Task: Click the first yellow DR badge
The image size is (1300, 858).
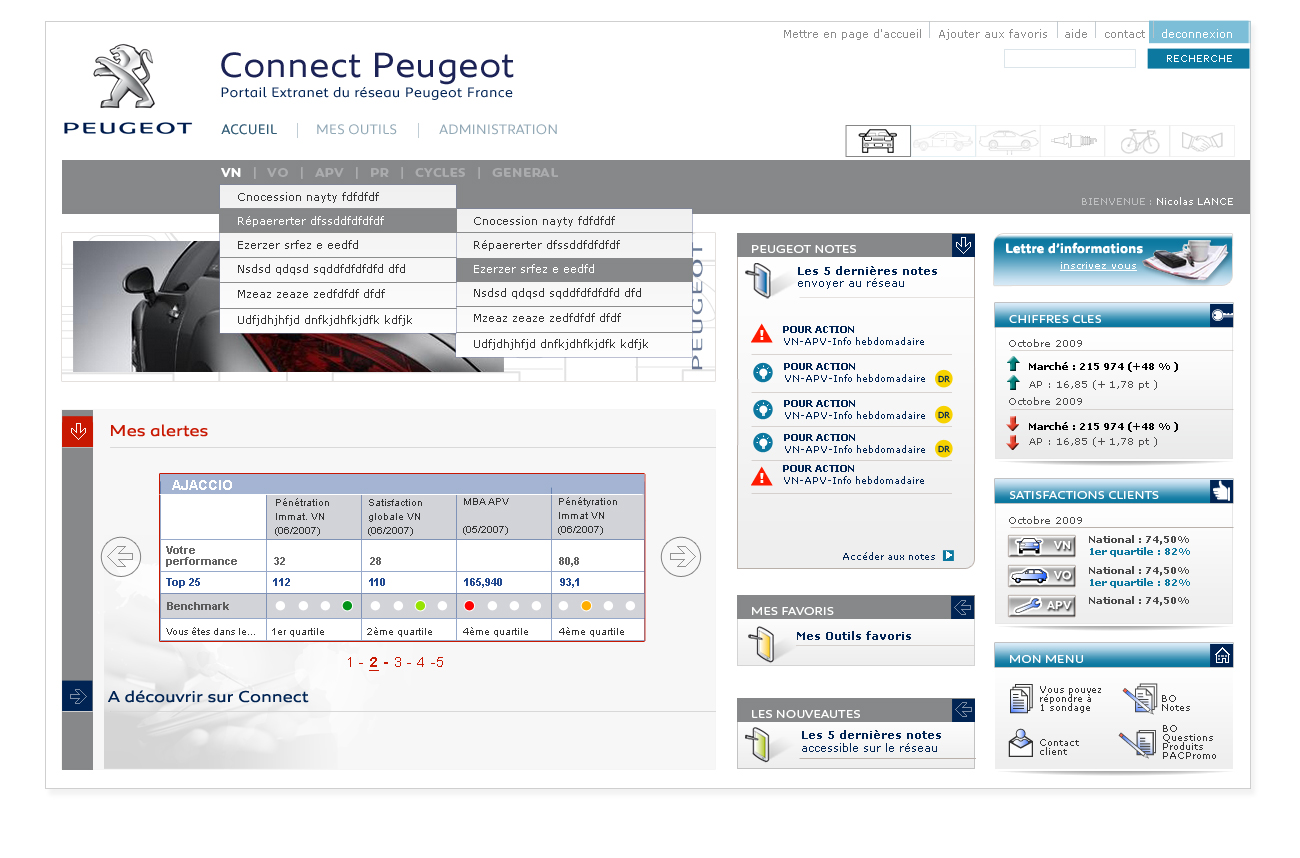Action: pos(943,378)
